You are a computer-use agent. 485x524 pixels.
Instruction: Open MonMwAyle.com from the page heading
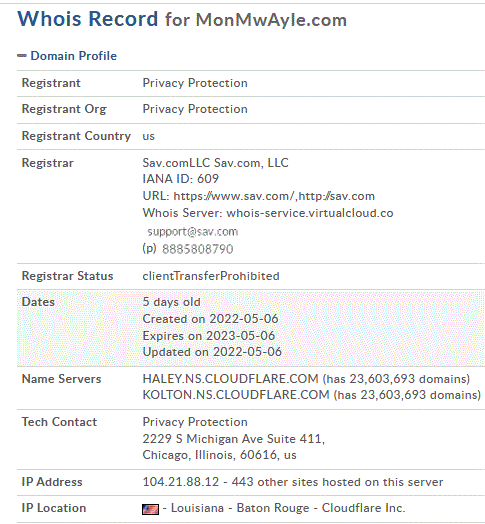coord(271,20)
